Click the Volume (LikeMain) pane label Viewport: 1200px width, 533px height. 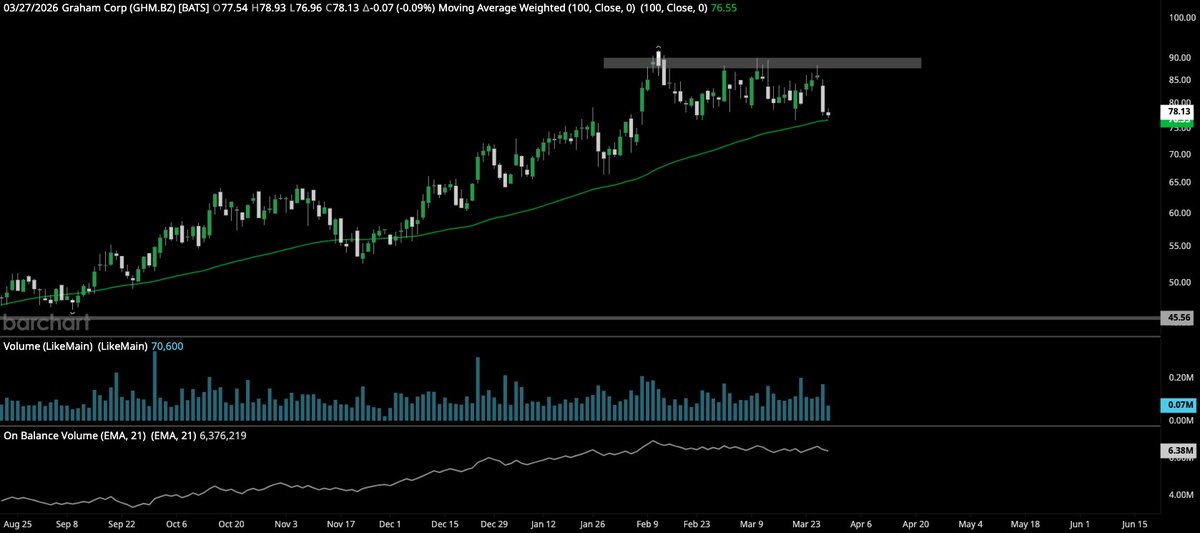click(49, 346)
